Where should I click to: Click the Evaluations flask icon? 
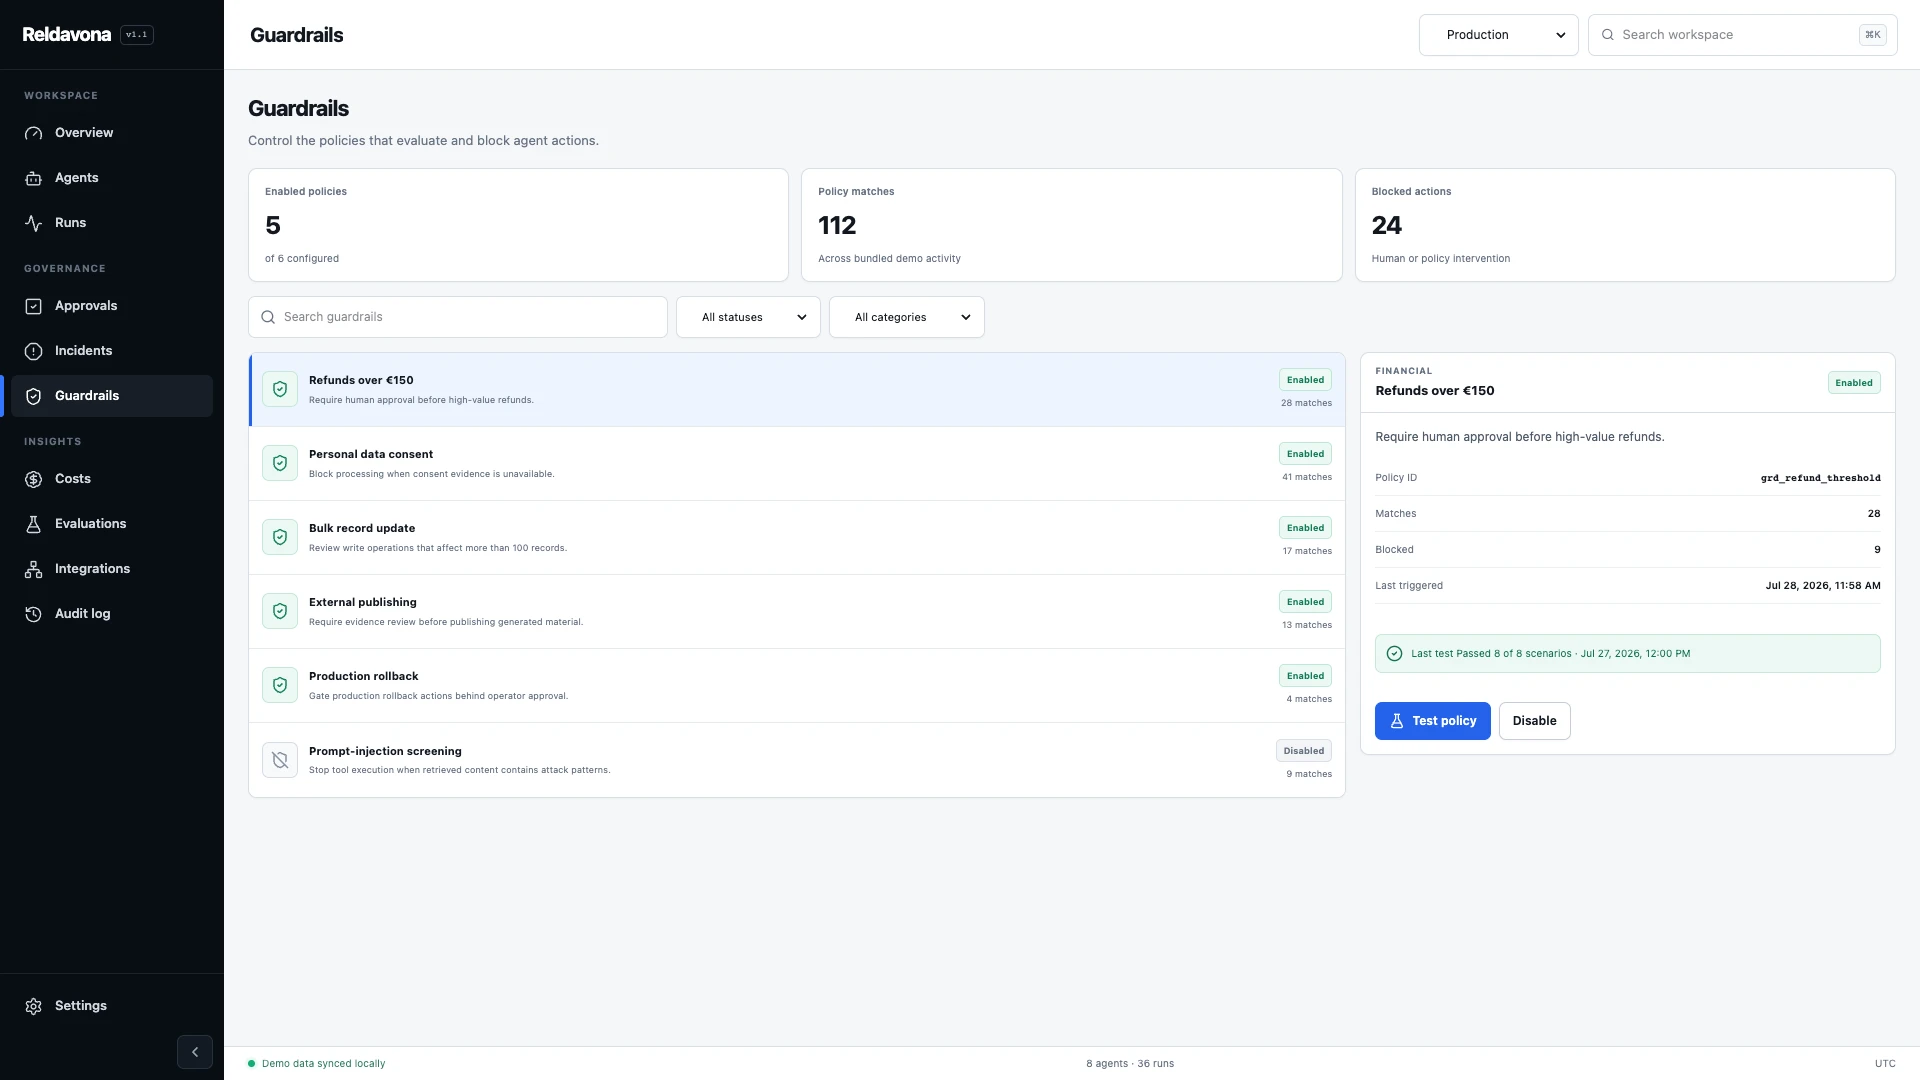pyautogui.click(x=33, y=524)
